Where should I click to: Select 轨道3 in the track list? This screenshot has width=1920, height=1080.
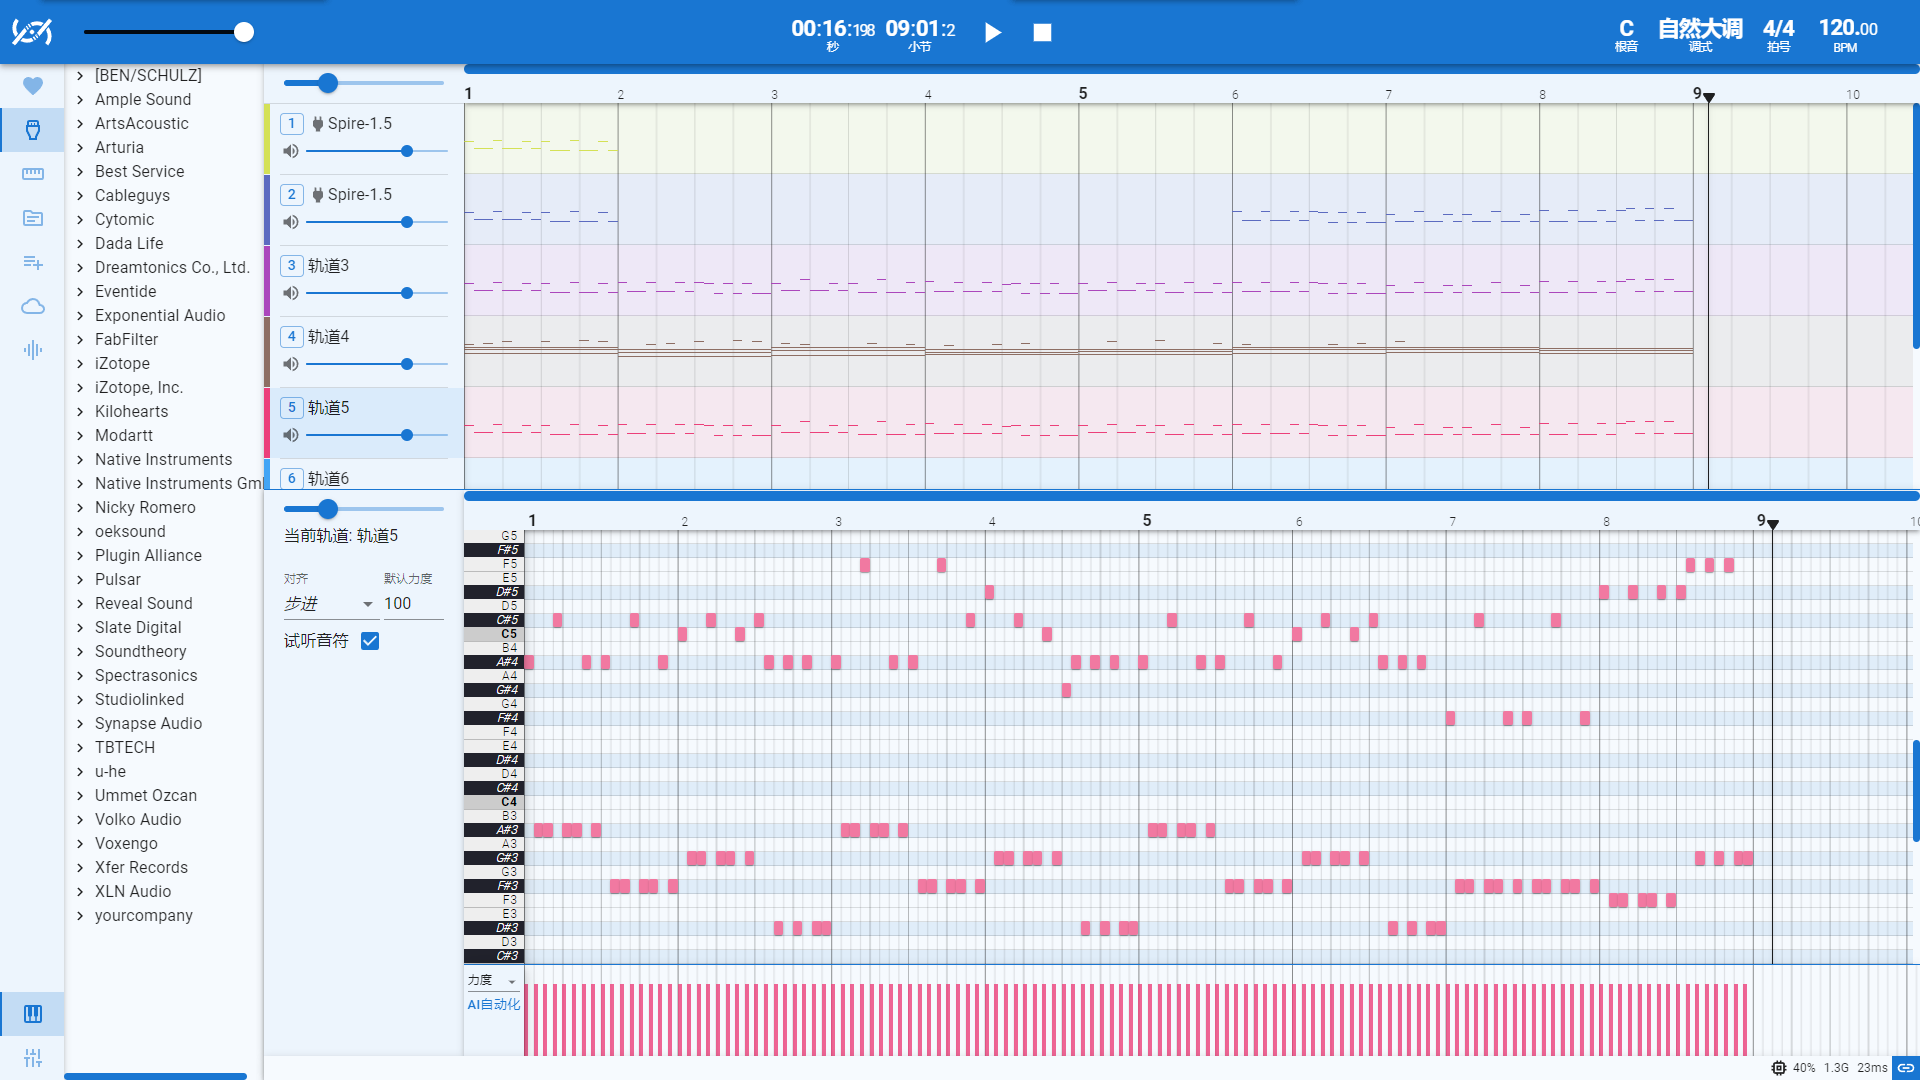[x=328, y=266]
